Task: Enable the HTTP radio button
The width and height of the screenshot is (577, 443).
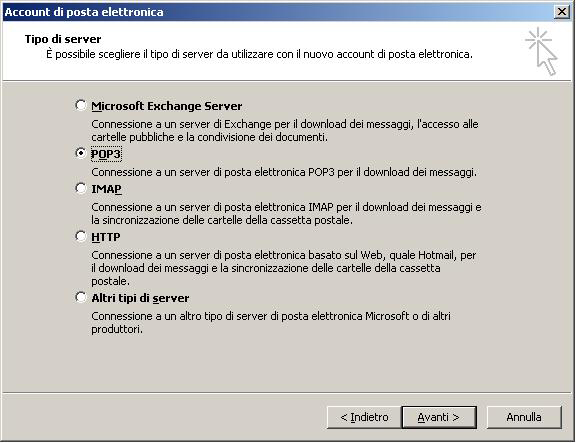Action: click(x=81, y=236)
